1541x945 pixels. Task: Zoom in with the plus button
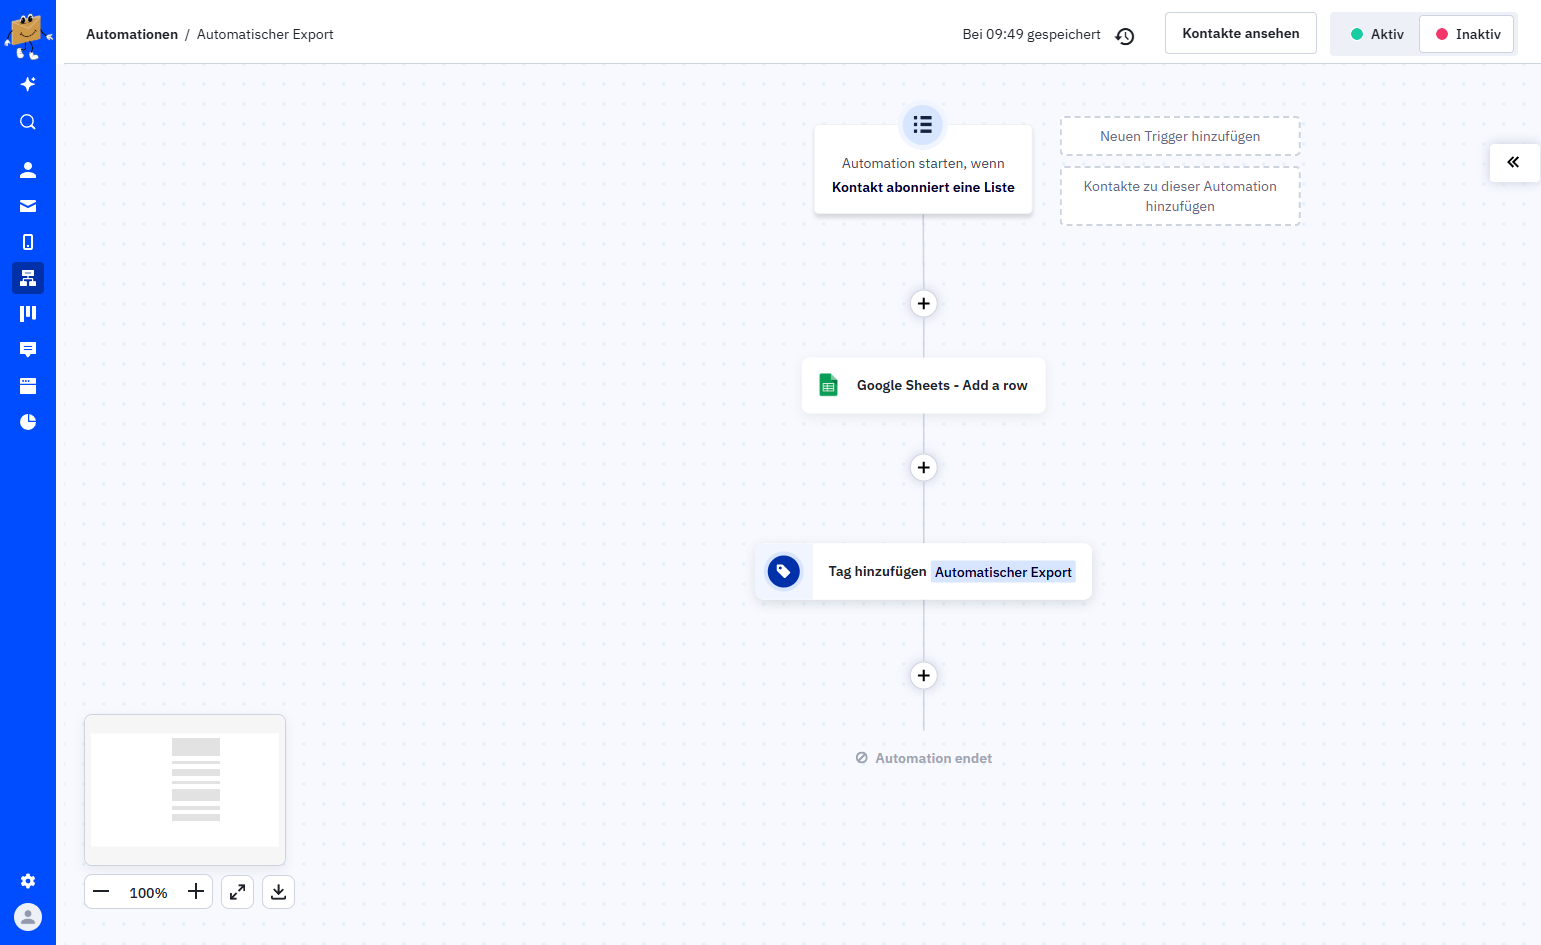point(196,892)
